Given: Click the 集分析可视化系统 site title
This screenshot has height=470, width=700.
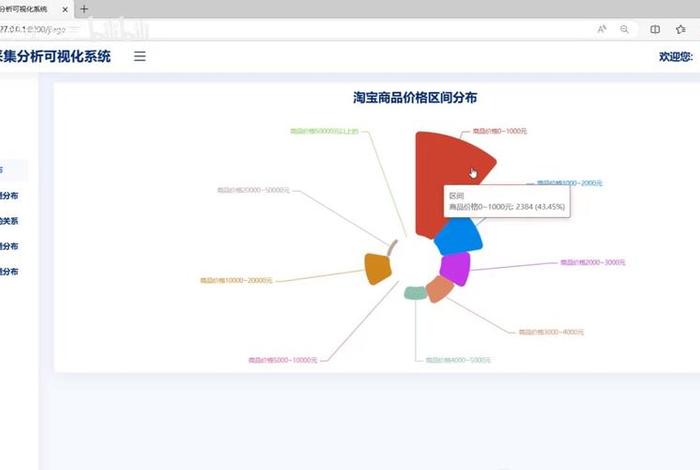Looking at the screenshot, I should pos(55,57).
